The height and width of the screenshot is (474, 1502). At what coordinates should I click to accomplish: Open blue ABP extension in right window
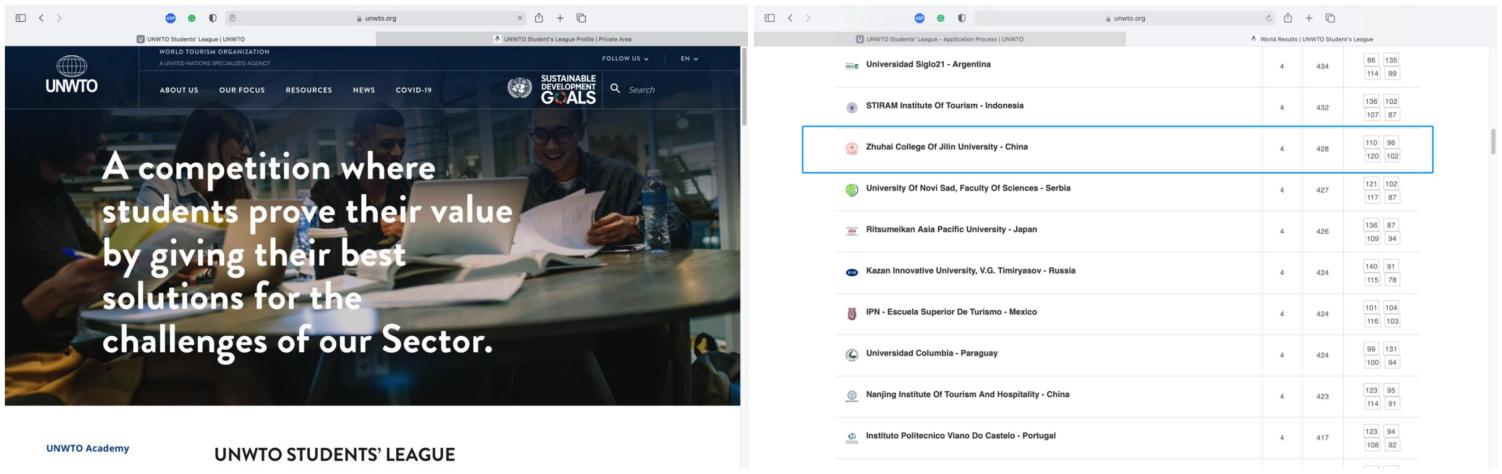920,18
